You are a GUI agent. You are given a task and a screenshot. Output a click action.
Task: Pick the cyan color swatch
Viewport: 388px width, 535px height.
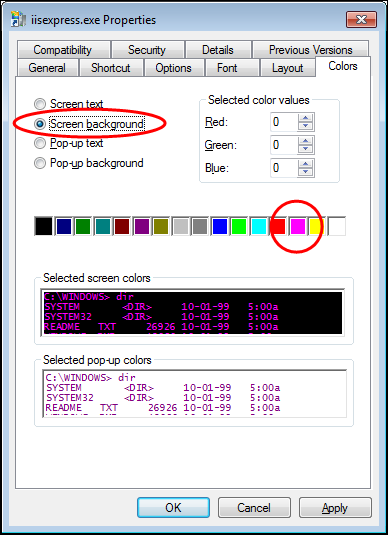pos(259,226)
